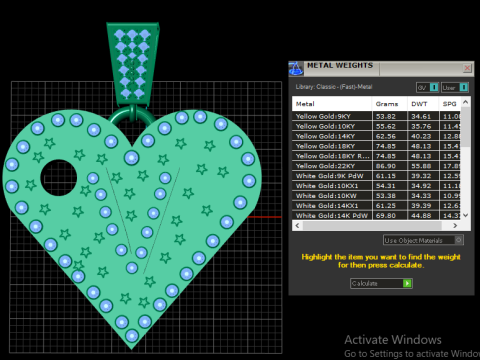Close the Metal Weights panel
This screenshot has width=480, height=360.
[467, 68]
